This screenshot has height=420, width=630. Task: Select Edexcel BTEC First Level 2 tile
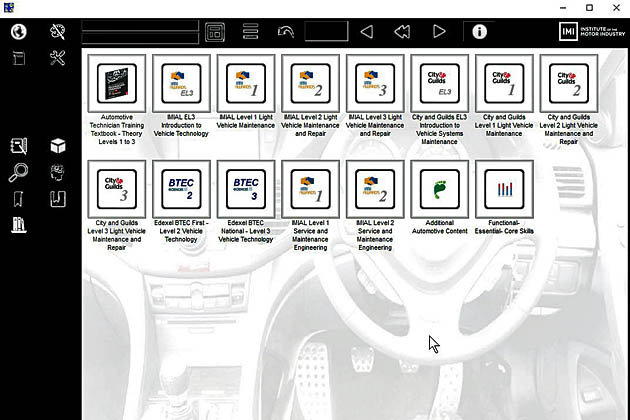tap(181, 189)
